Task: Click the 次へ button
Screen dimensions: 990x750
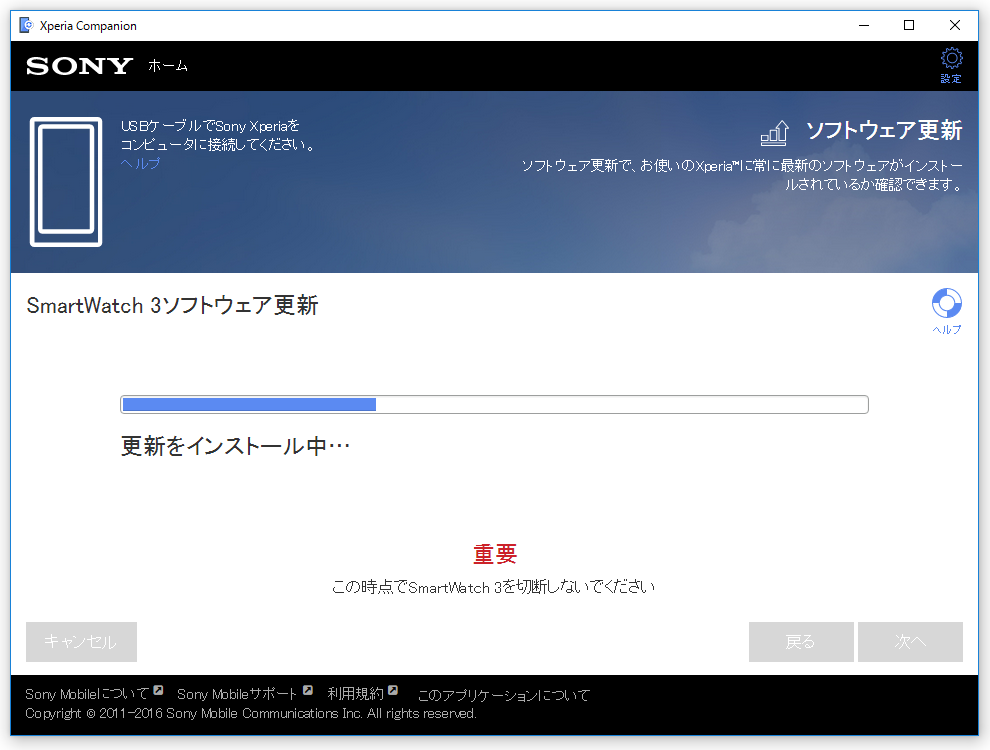Action: (x=910, y=642)
